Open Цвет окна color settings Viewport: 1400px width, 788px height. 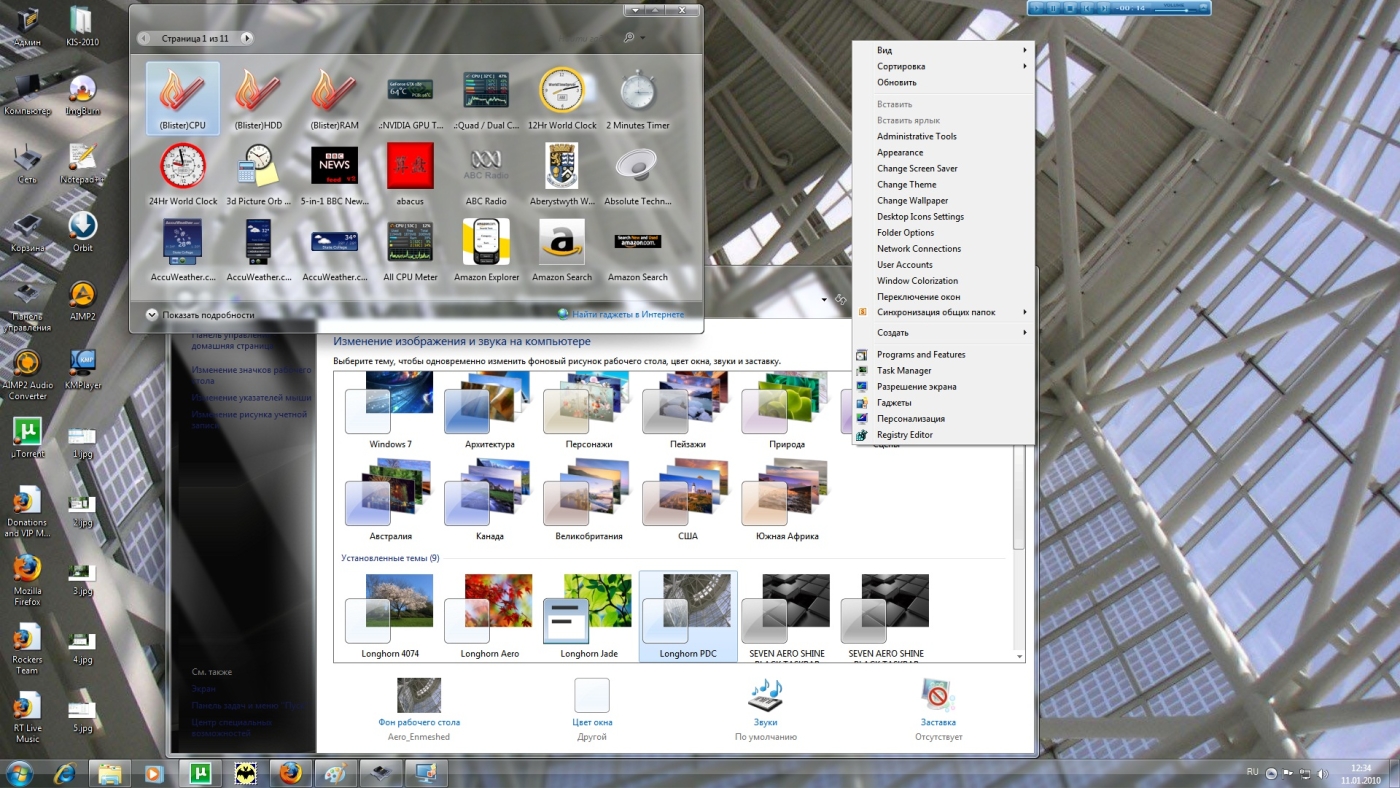[592, 722]
